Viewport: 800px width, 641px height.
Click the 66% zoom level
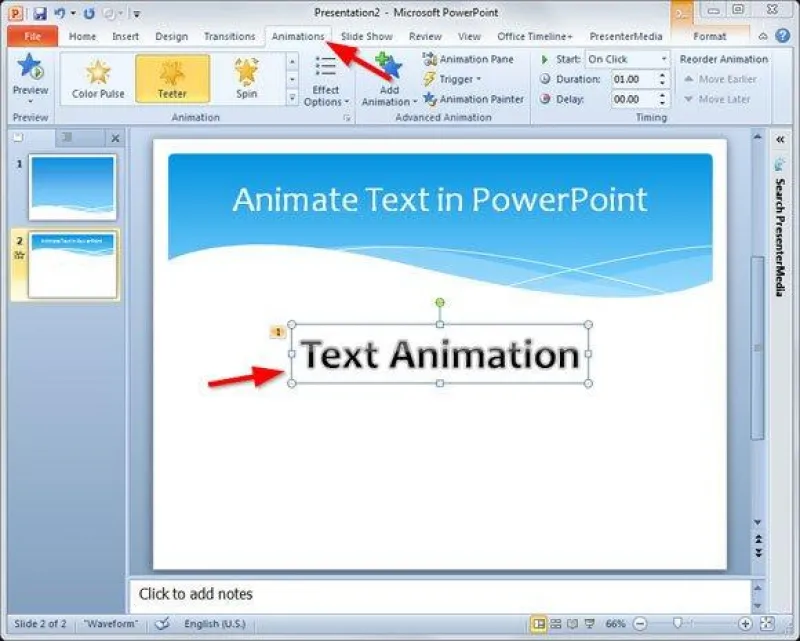(615, 624)
